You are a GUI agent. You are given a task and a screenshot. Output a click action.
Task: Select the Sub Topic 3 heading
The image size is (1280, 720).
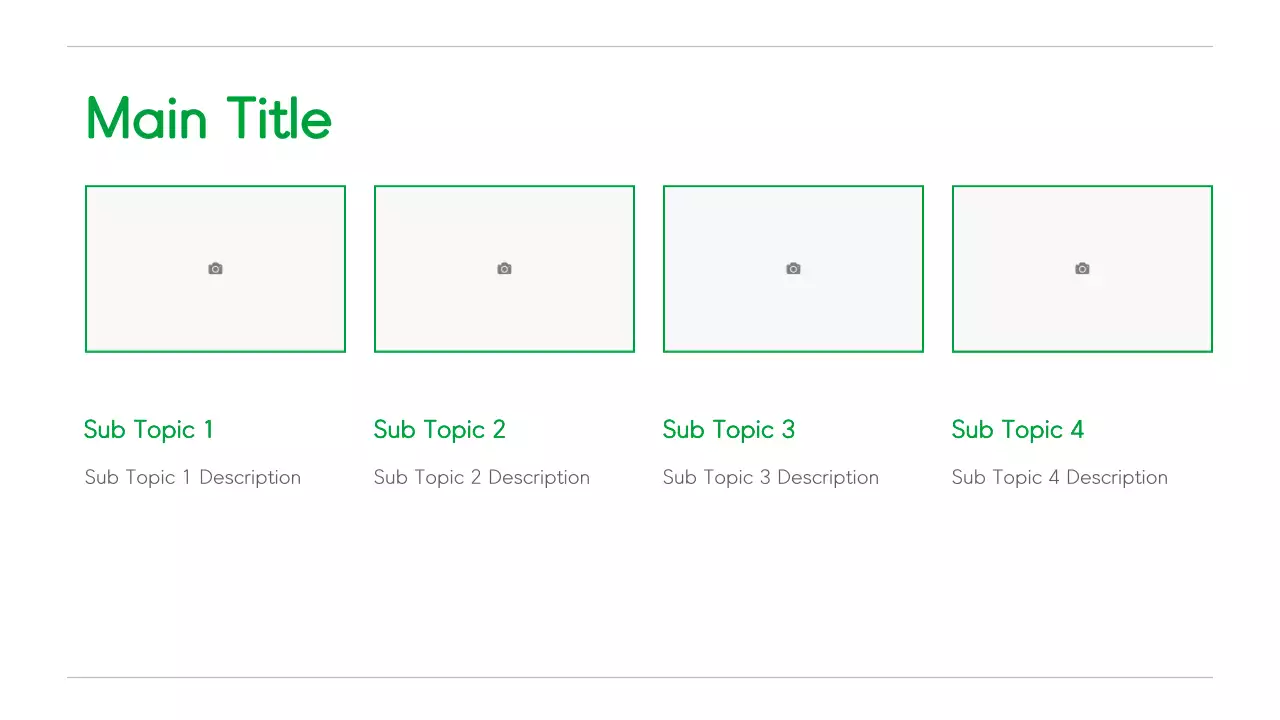coord(729,430)
